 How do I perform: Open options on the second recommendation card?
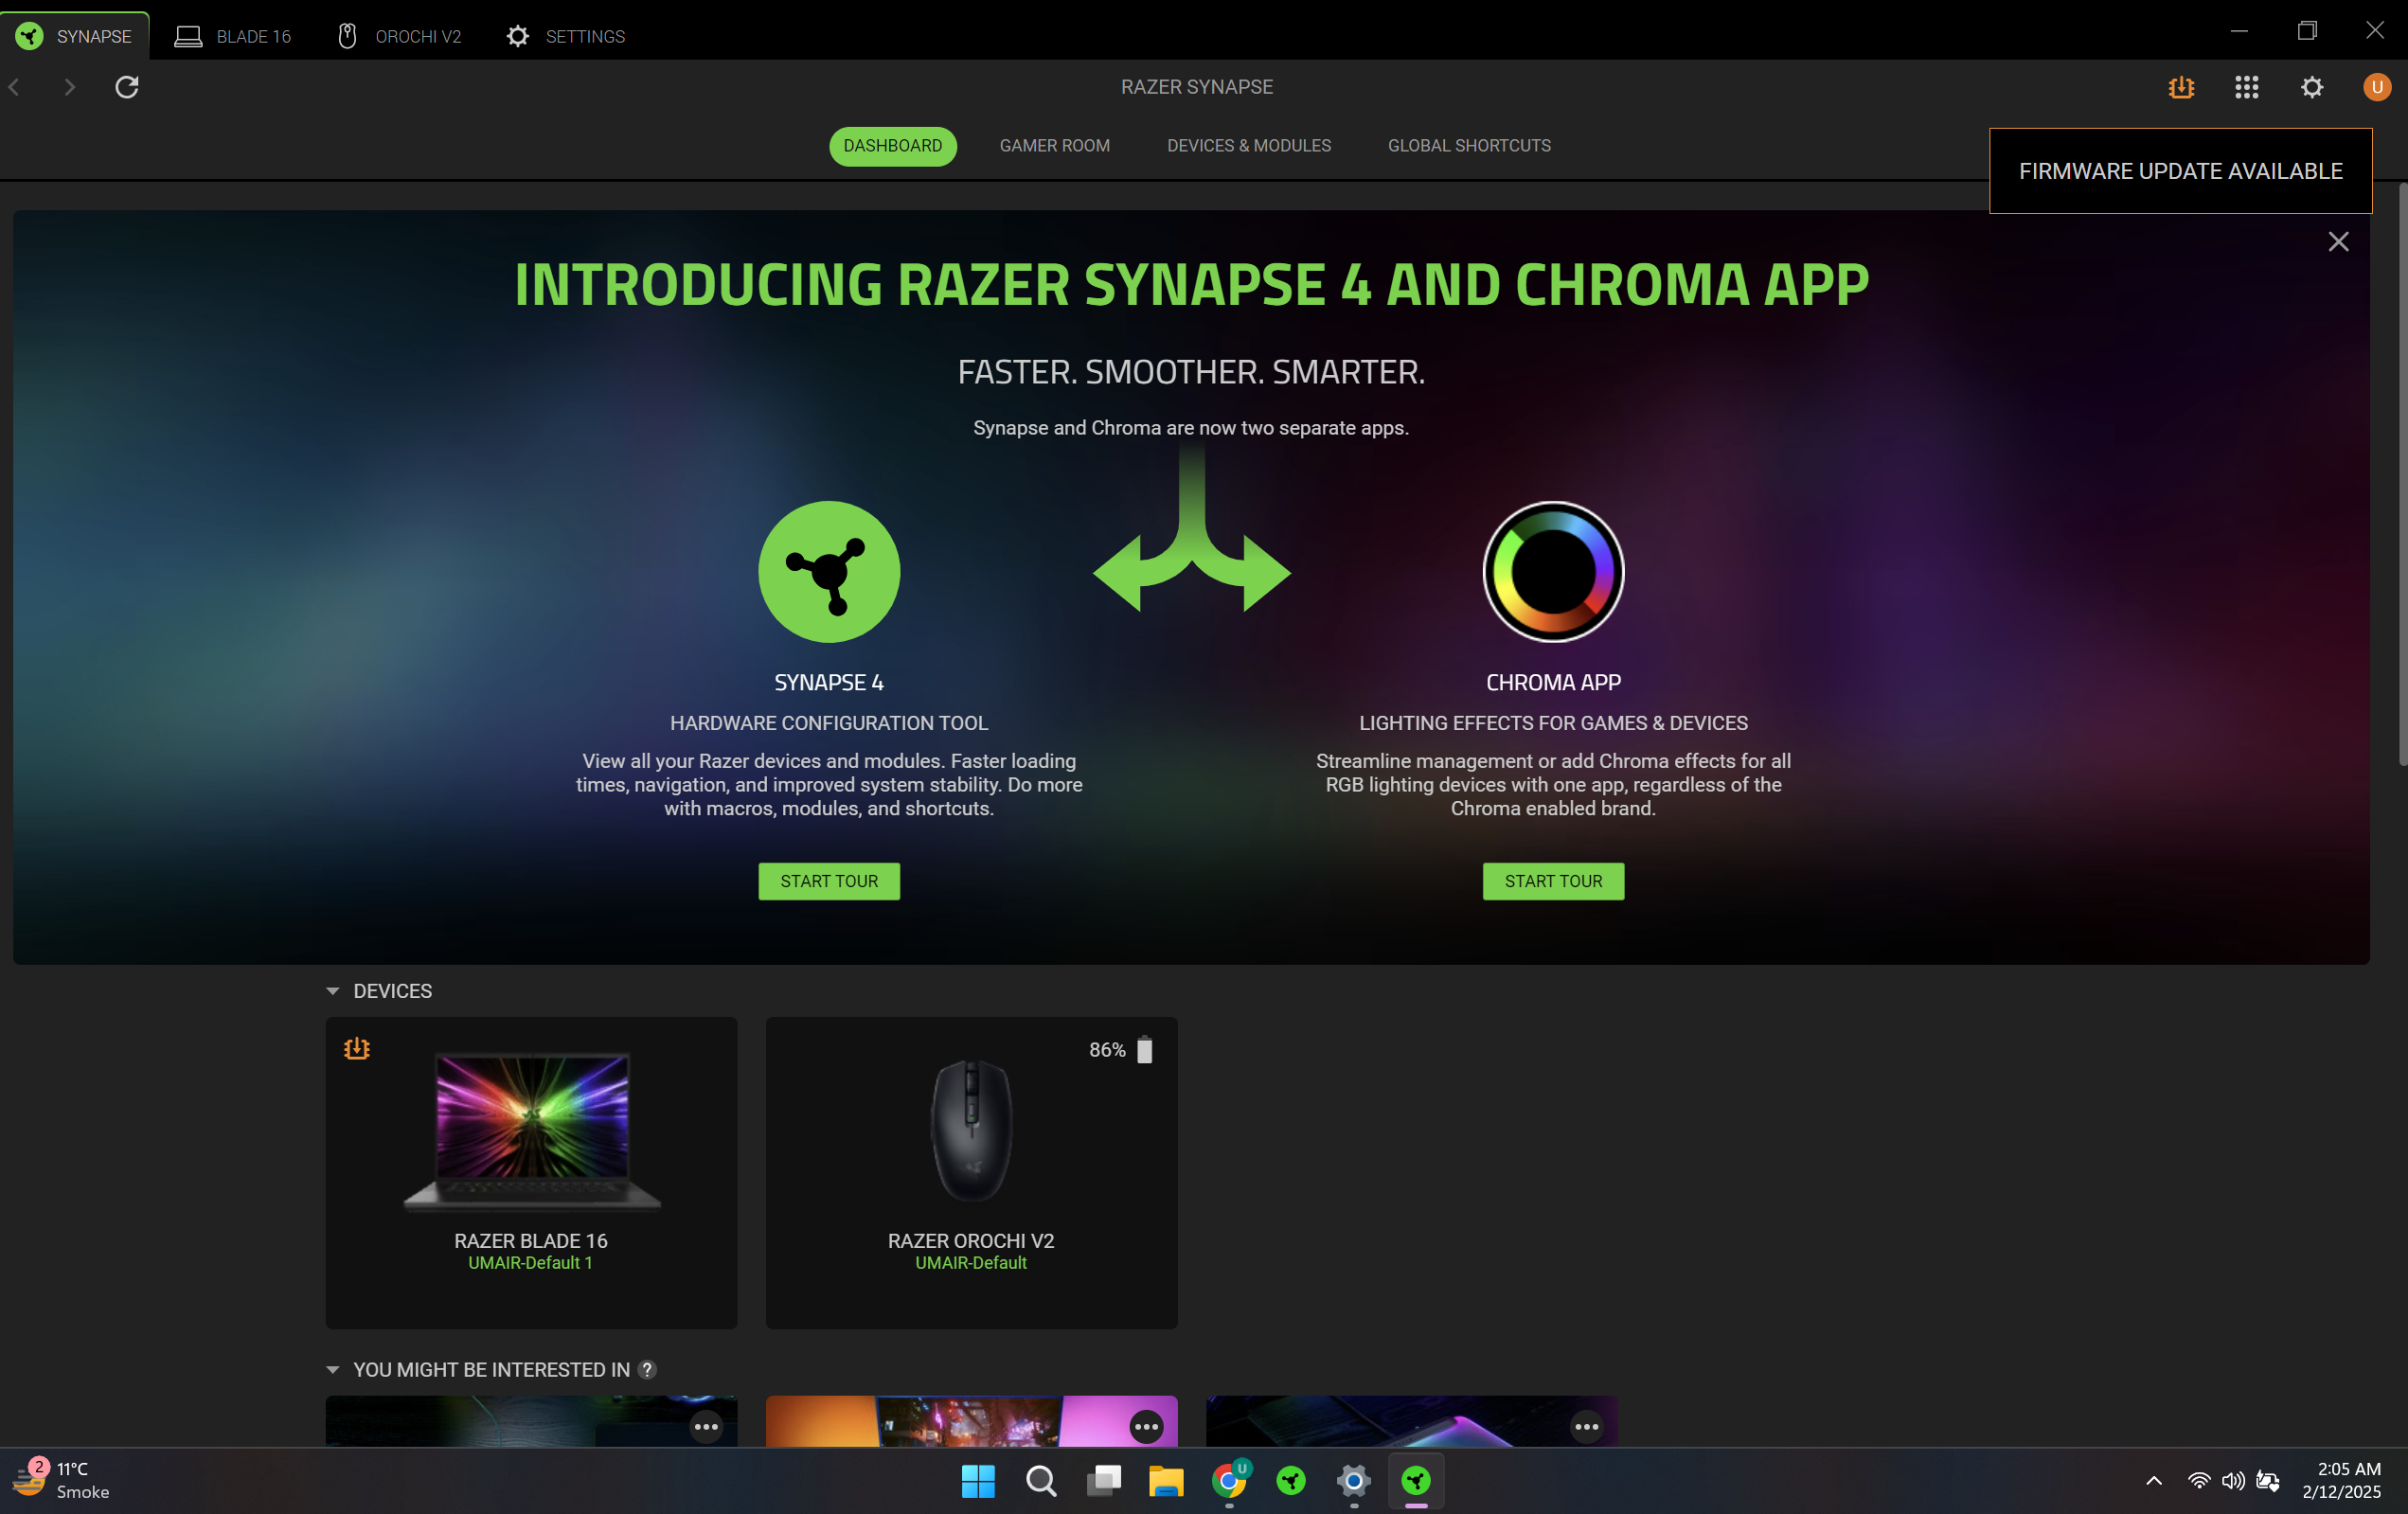click(1146, 1427)
